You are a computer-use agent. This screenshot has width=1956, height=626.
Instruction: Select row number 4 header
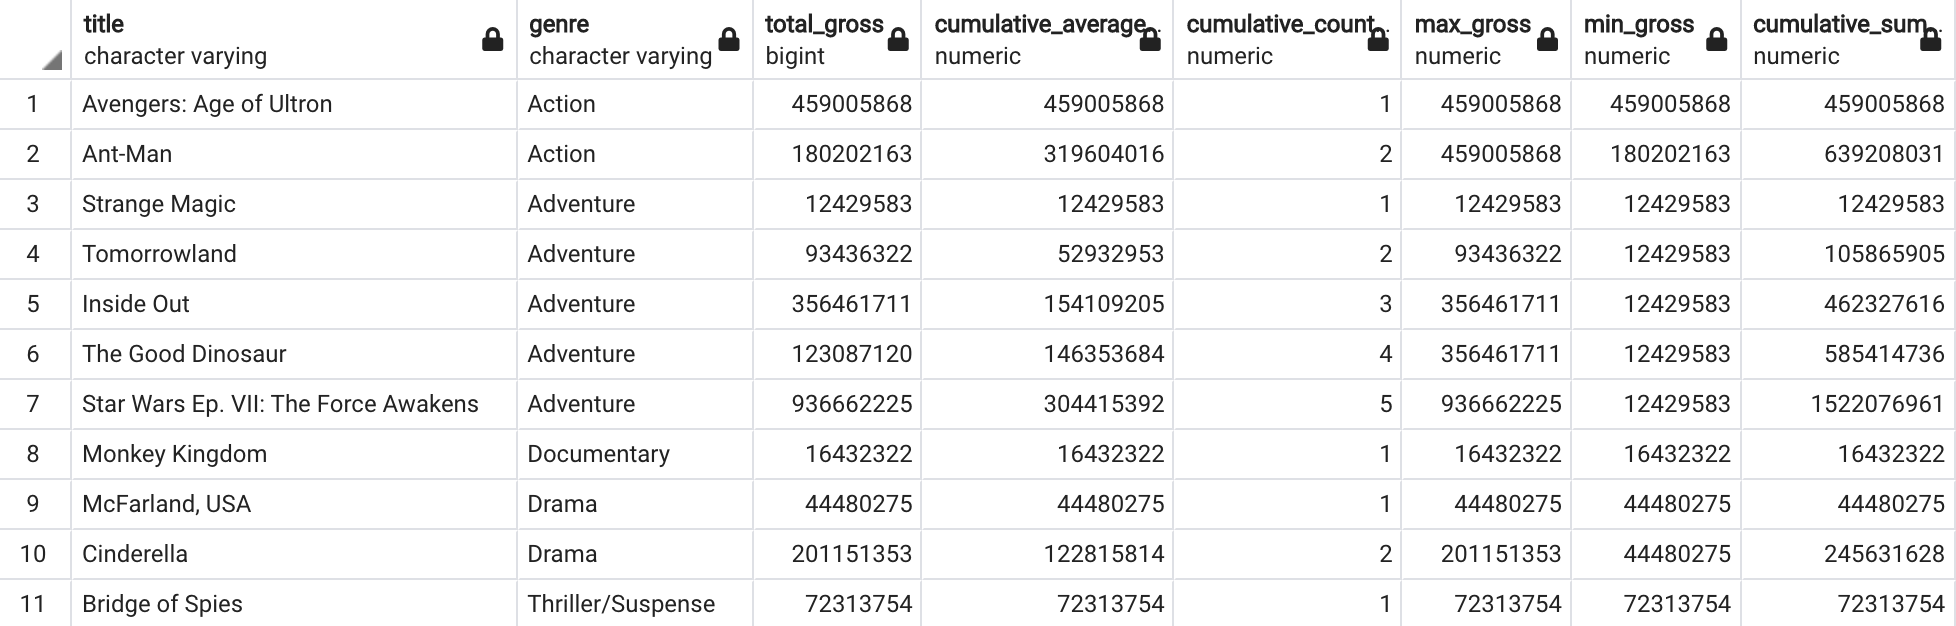pyautogui.click(x=35, y=254)
